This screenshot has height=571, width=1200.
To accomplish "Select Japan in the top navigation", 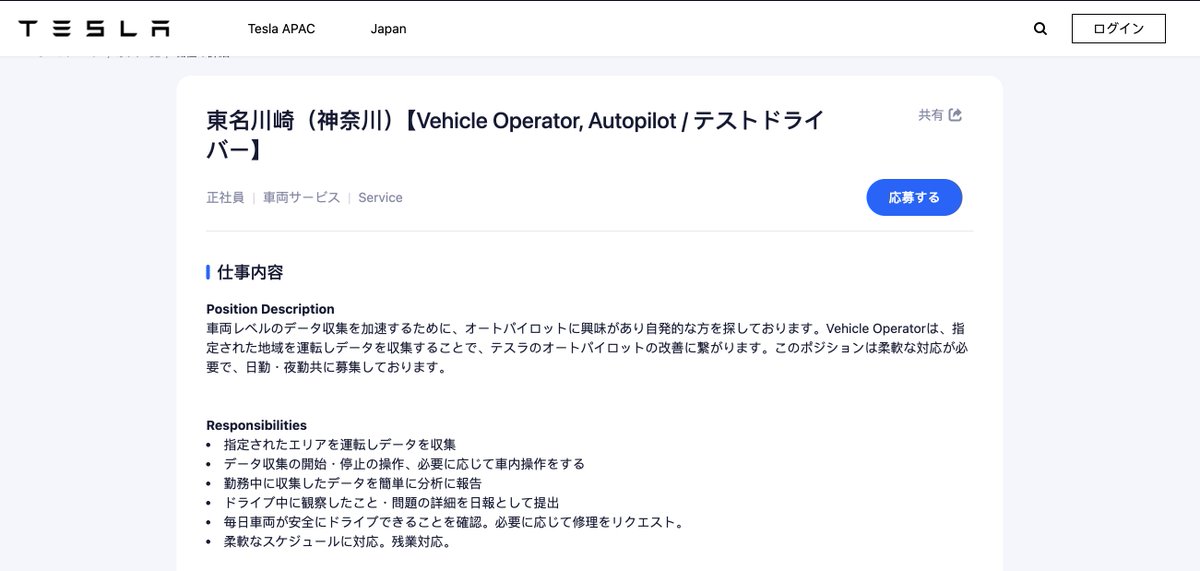I will click(388, 29).
